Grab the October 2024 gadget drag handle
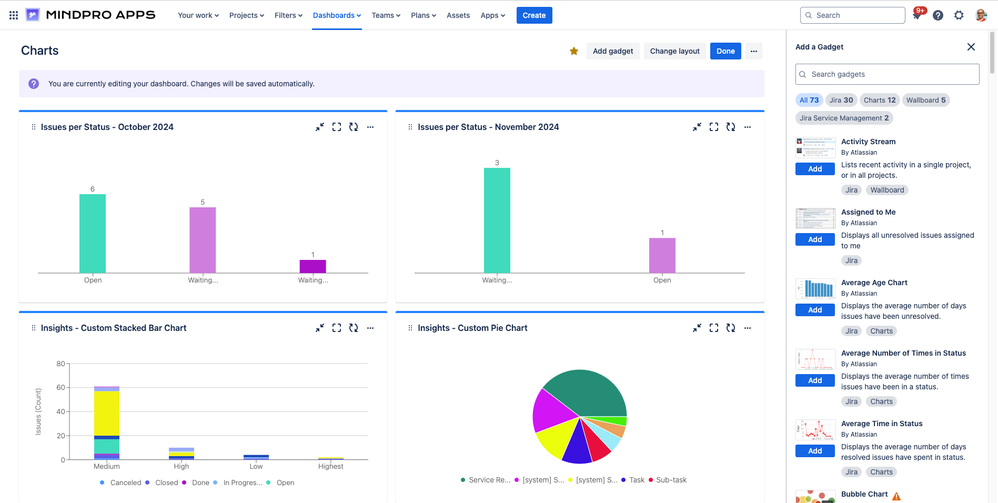Image resolution: width=998 pixels, height=503 pixels. pyautogui.click(x=33, y=127)
